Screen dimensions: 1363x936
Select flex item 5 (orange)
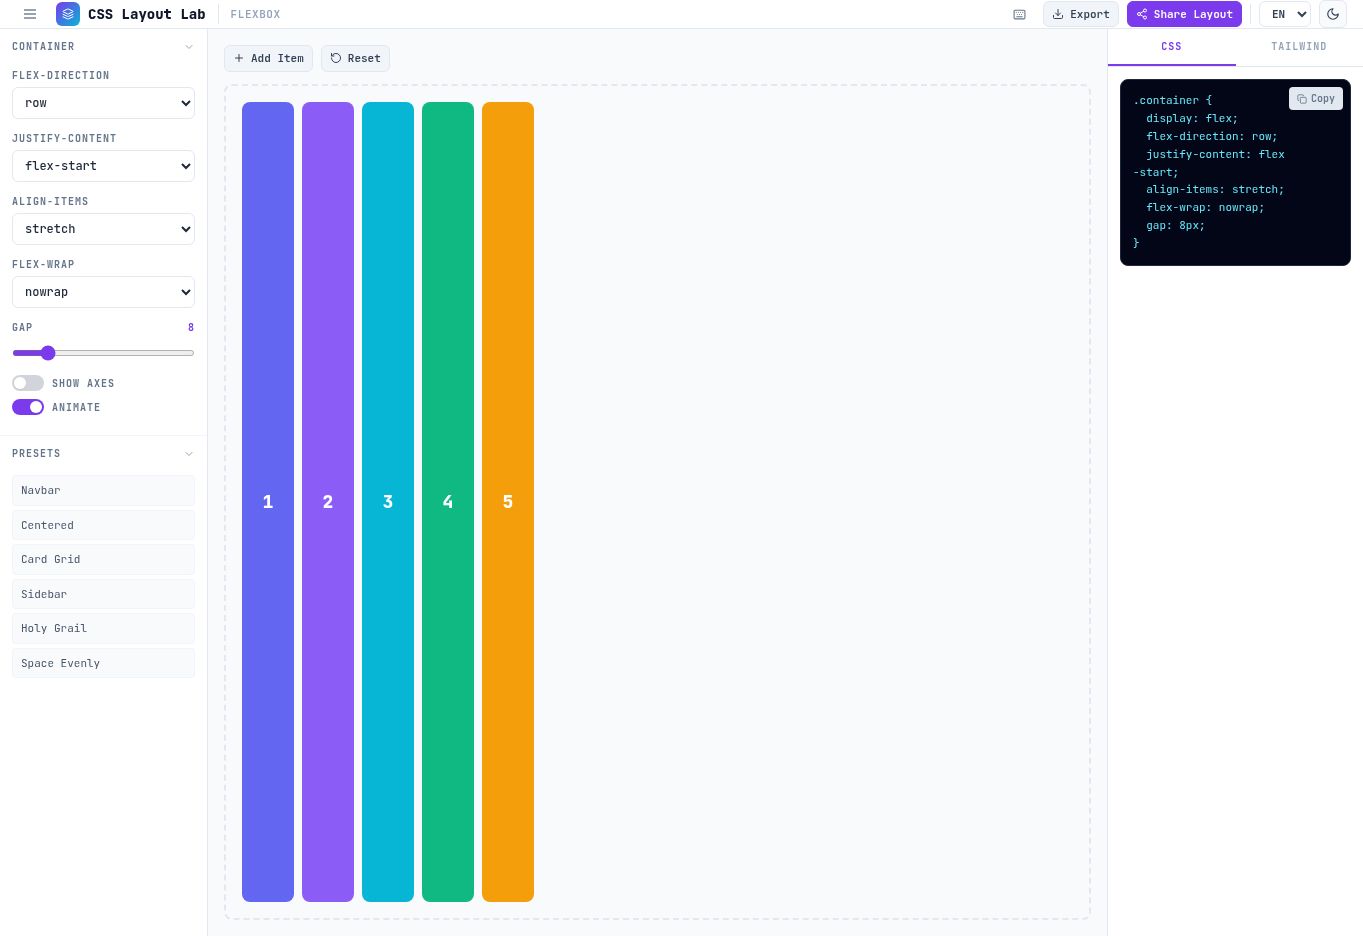click(x=508, y=502)
